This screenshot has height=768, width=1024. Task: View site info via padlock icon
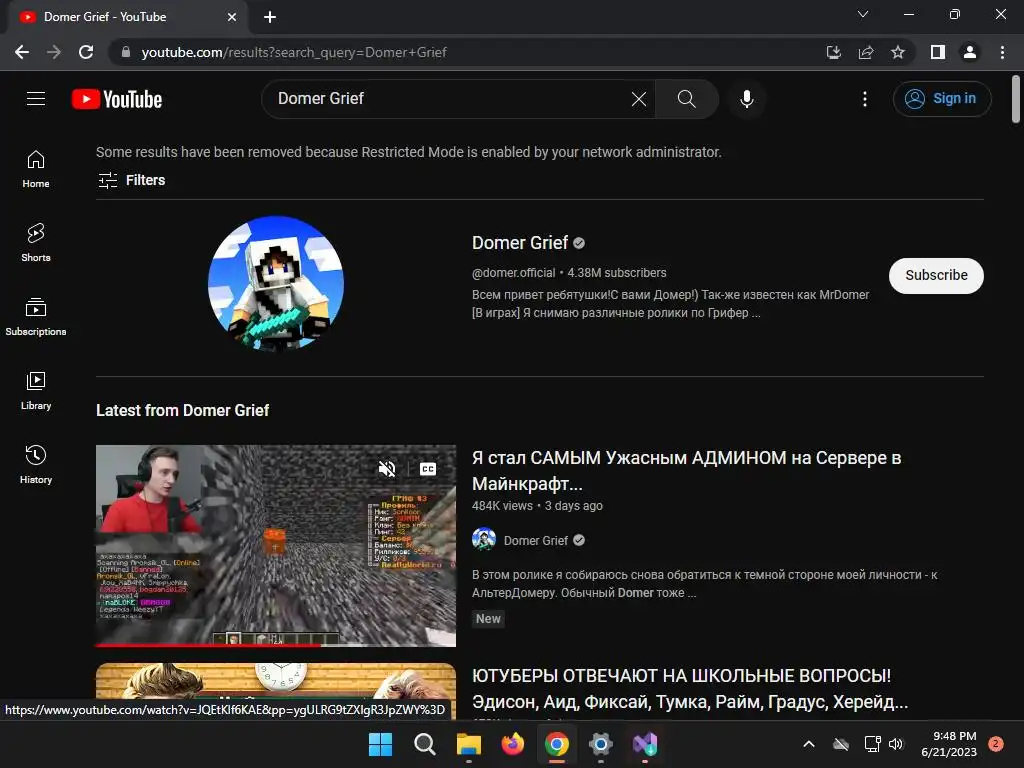(x=126, y=52)
